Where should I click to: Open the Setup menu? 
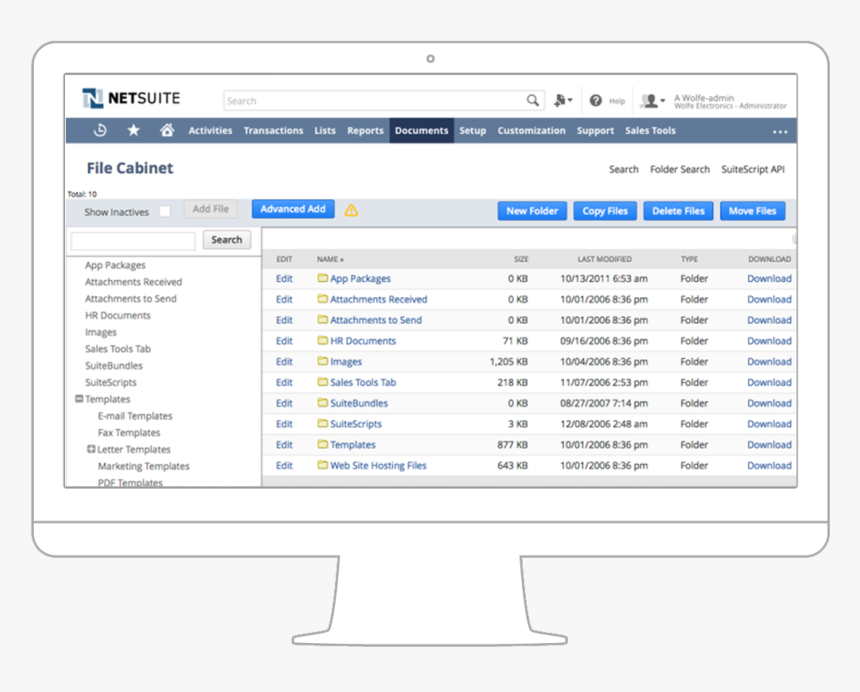(x=472, y=131)
